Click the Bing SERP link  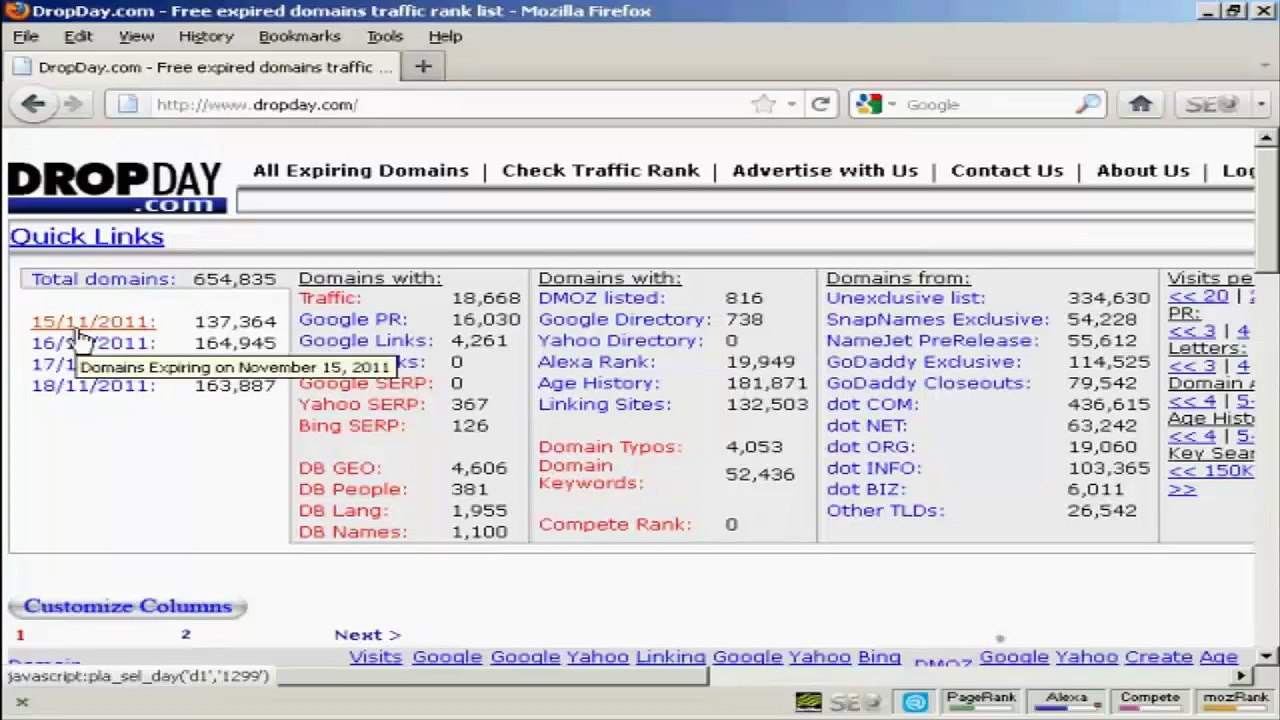click(352, 426)
